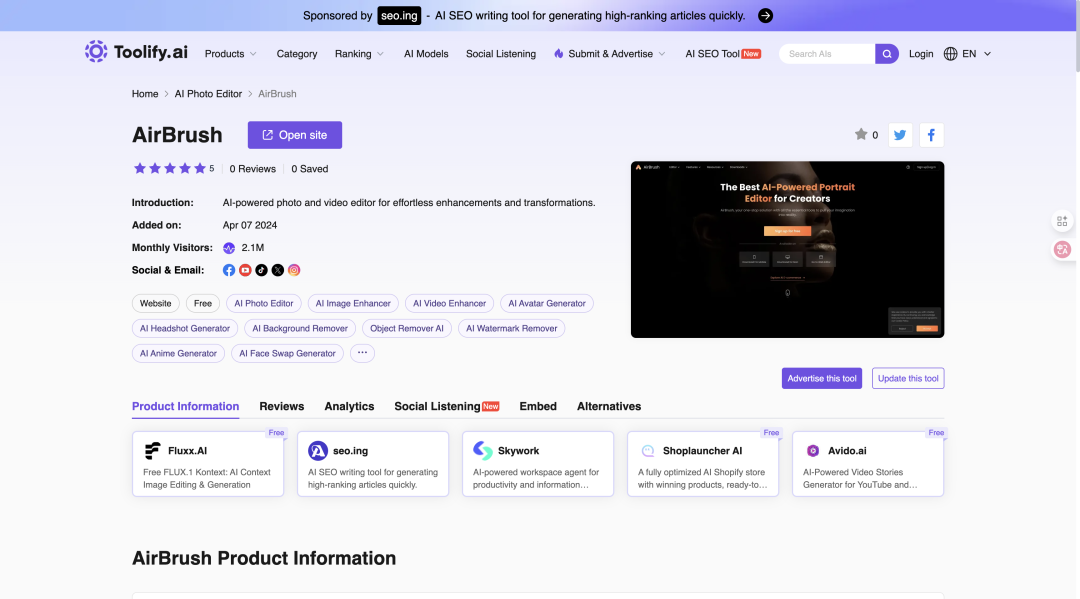Switch to the Social Listening tab
The height and width of the screenshot is (599, 1080).
[x=446, y=406]
